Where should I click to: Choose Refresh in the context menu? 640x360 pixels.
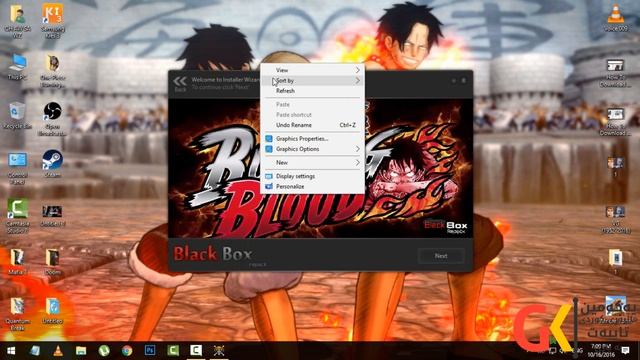[312, 91]
